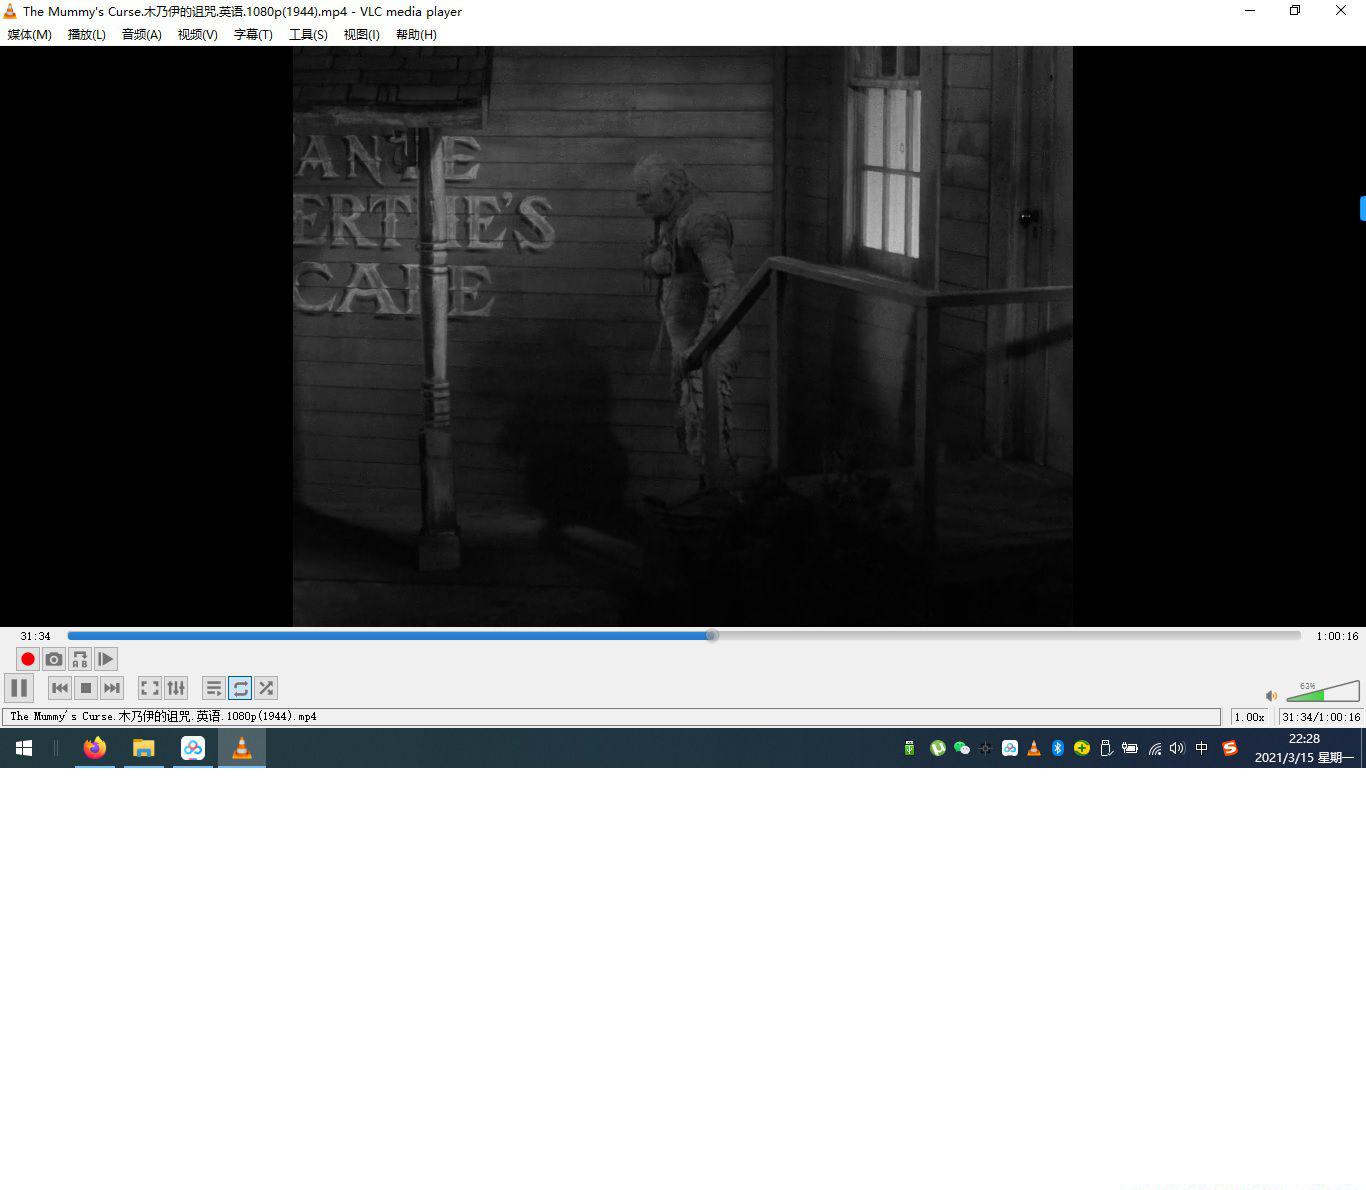Click green USB tray icon
Screen dimensions: 1366x1190
pos(909,748)
